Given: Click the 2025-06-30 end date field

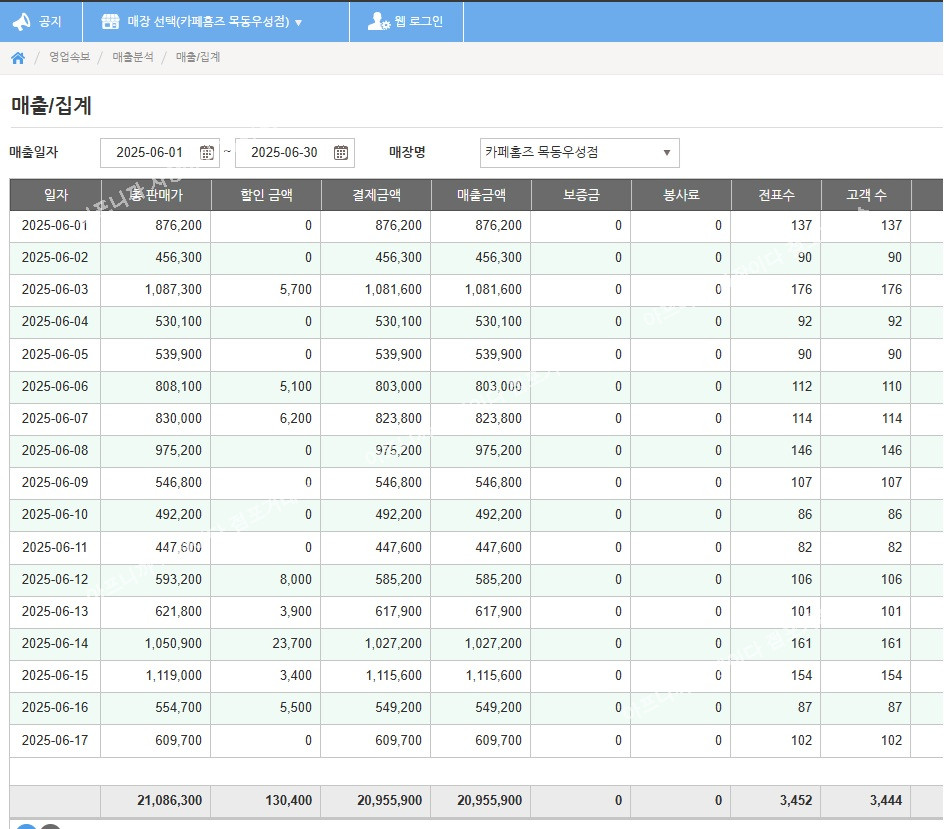Looking at the screenshot, I should tap(283, 153).
